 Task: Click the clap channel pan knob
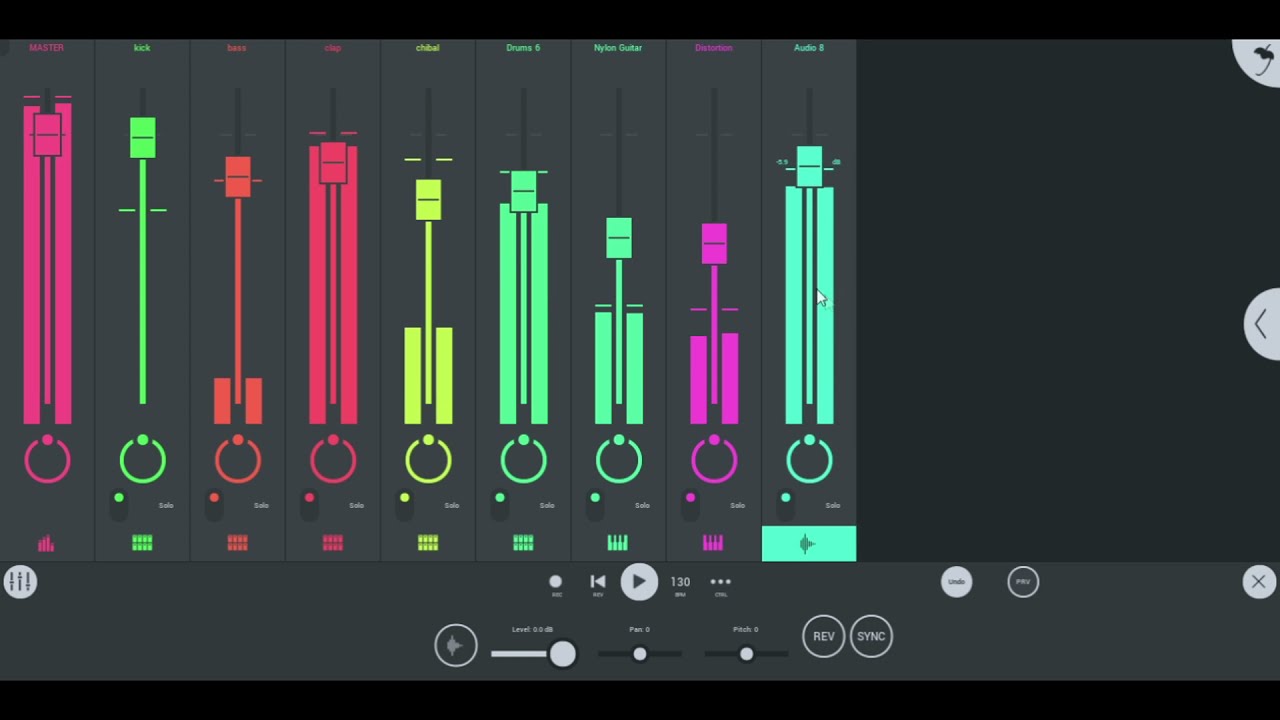(333, 460)
